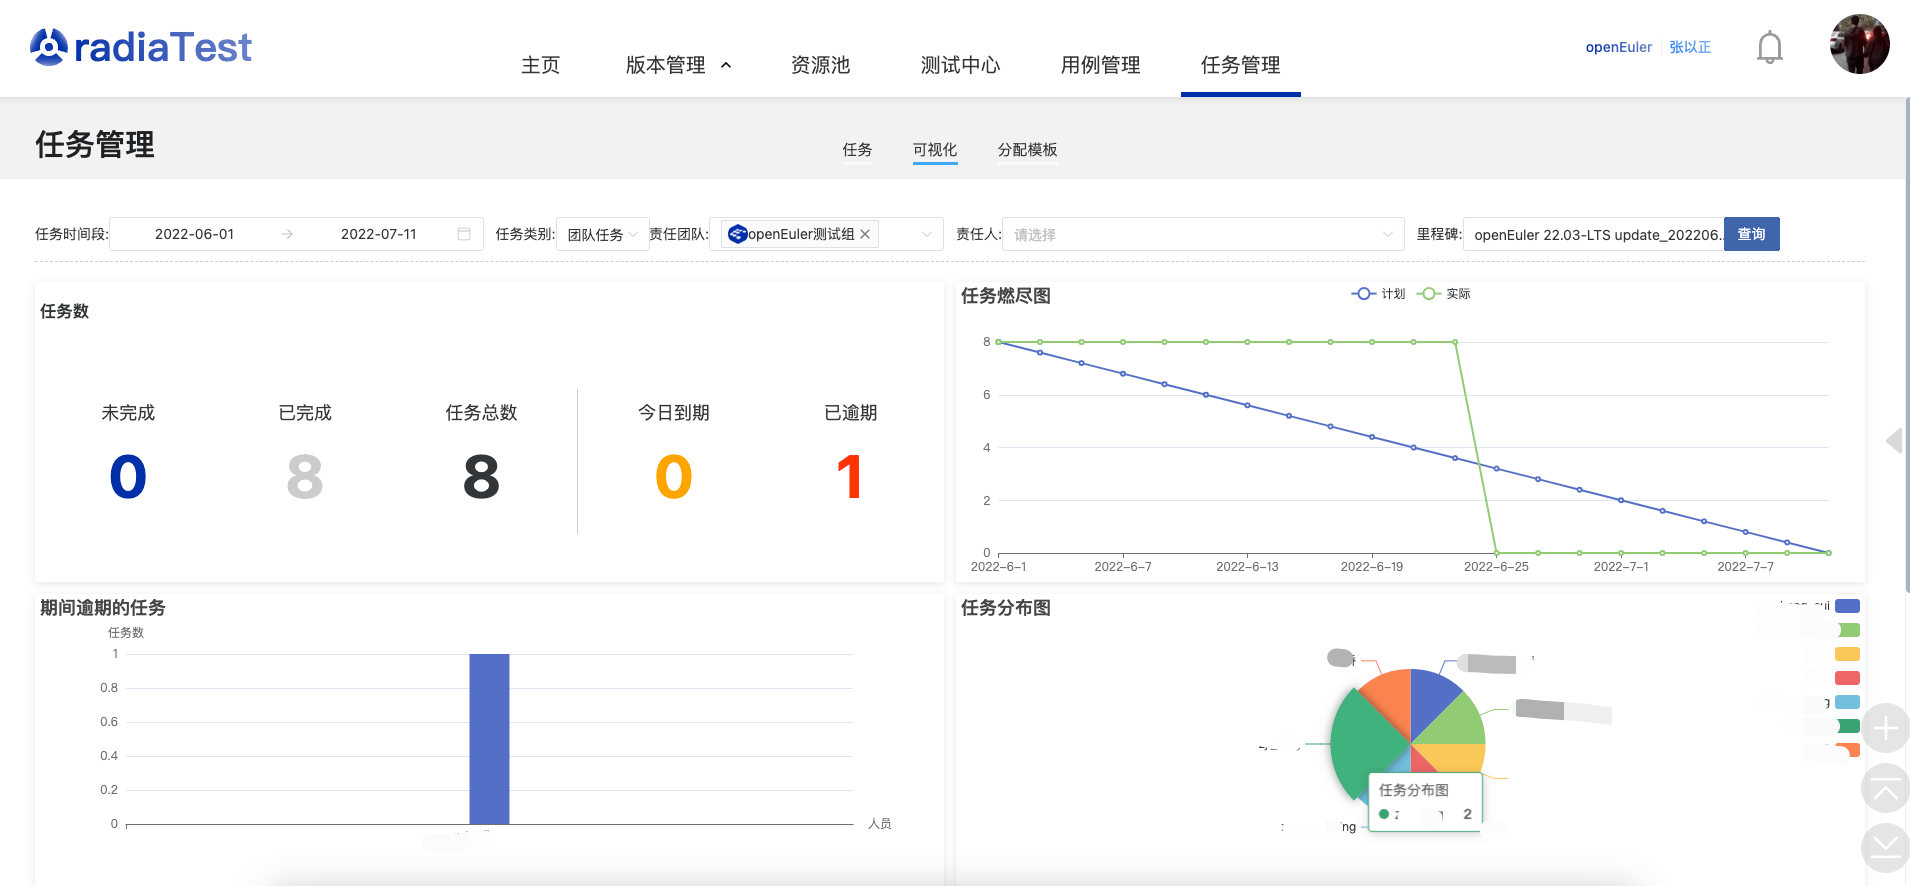Toggle the 计划 series in burndown legend
This screenshot has height=886, width=1910.
pyautogui.click(x=1378, y=294)
